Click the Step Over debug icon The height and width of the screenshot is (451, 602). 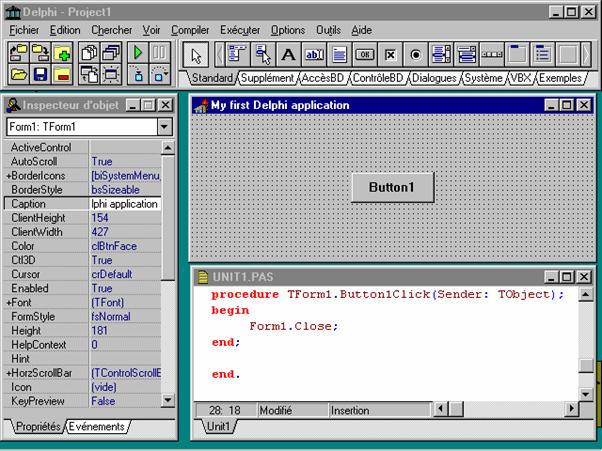(x=159, y=74)
